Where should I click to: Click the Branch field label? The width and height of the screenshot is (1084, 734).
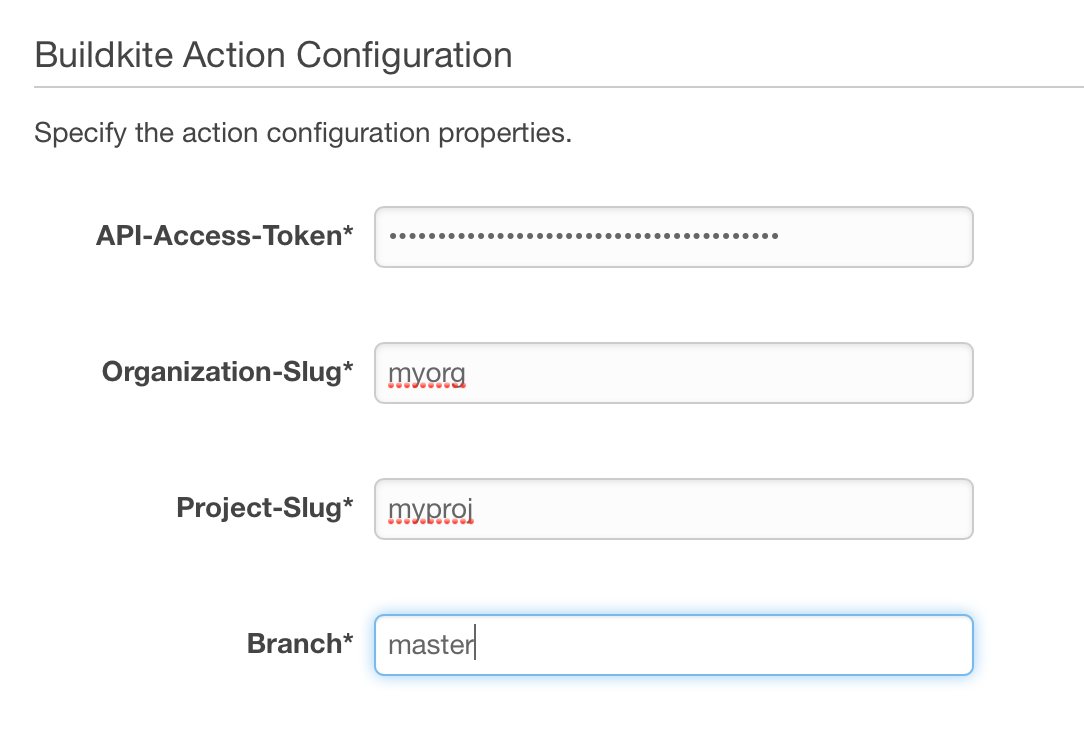(293, 644)
